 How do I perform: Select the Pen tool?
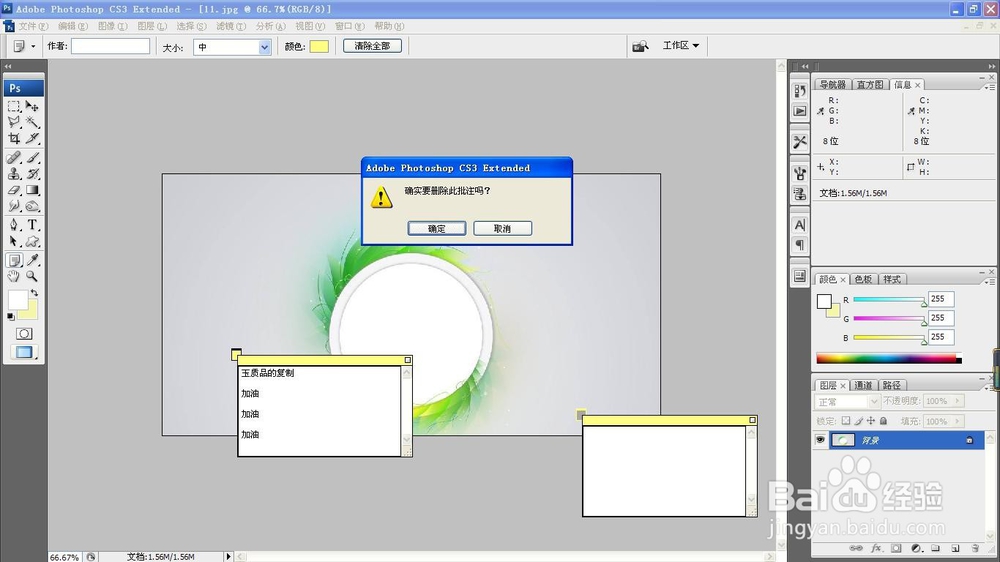click(14, 225)
